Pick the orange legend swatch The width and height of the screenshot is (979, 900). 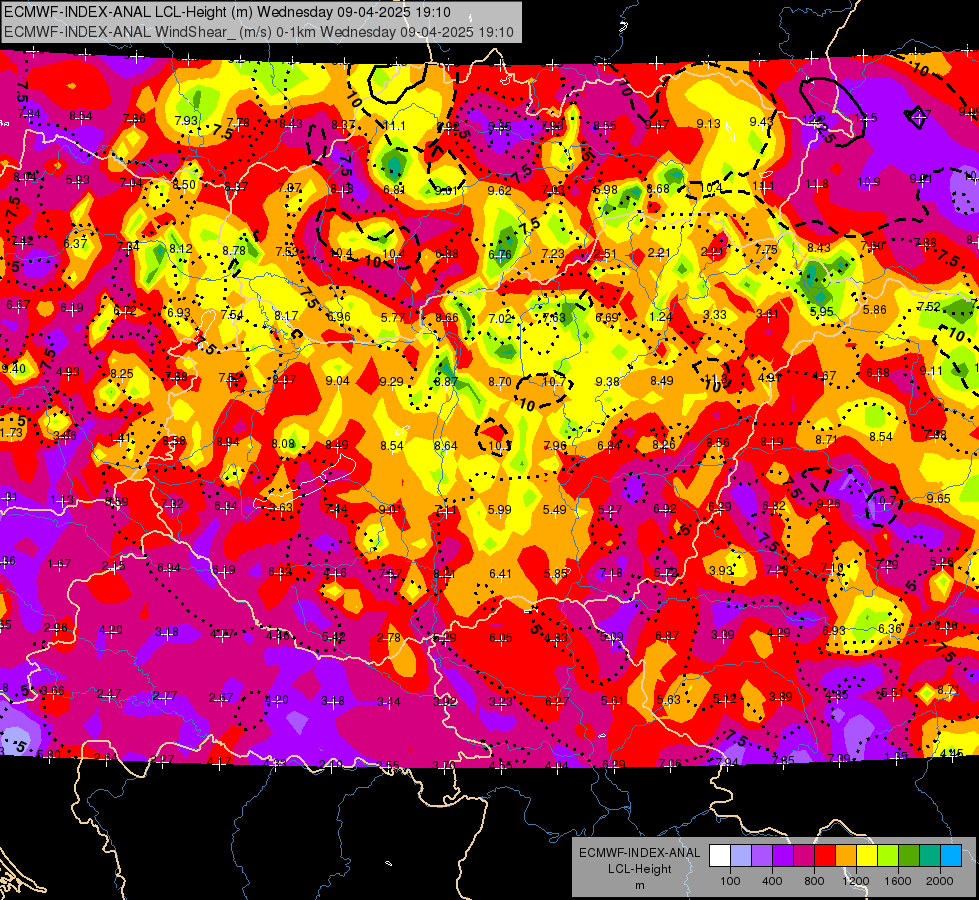[846, 856]
